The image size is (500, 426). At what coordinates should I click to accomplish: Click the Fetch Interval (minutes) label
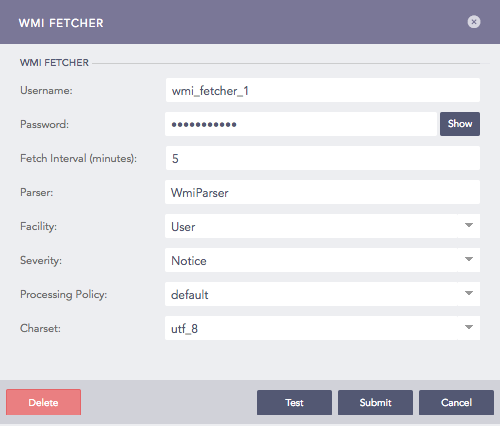coord(79,158)
